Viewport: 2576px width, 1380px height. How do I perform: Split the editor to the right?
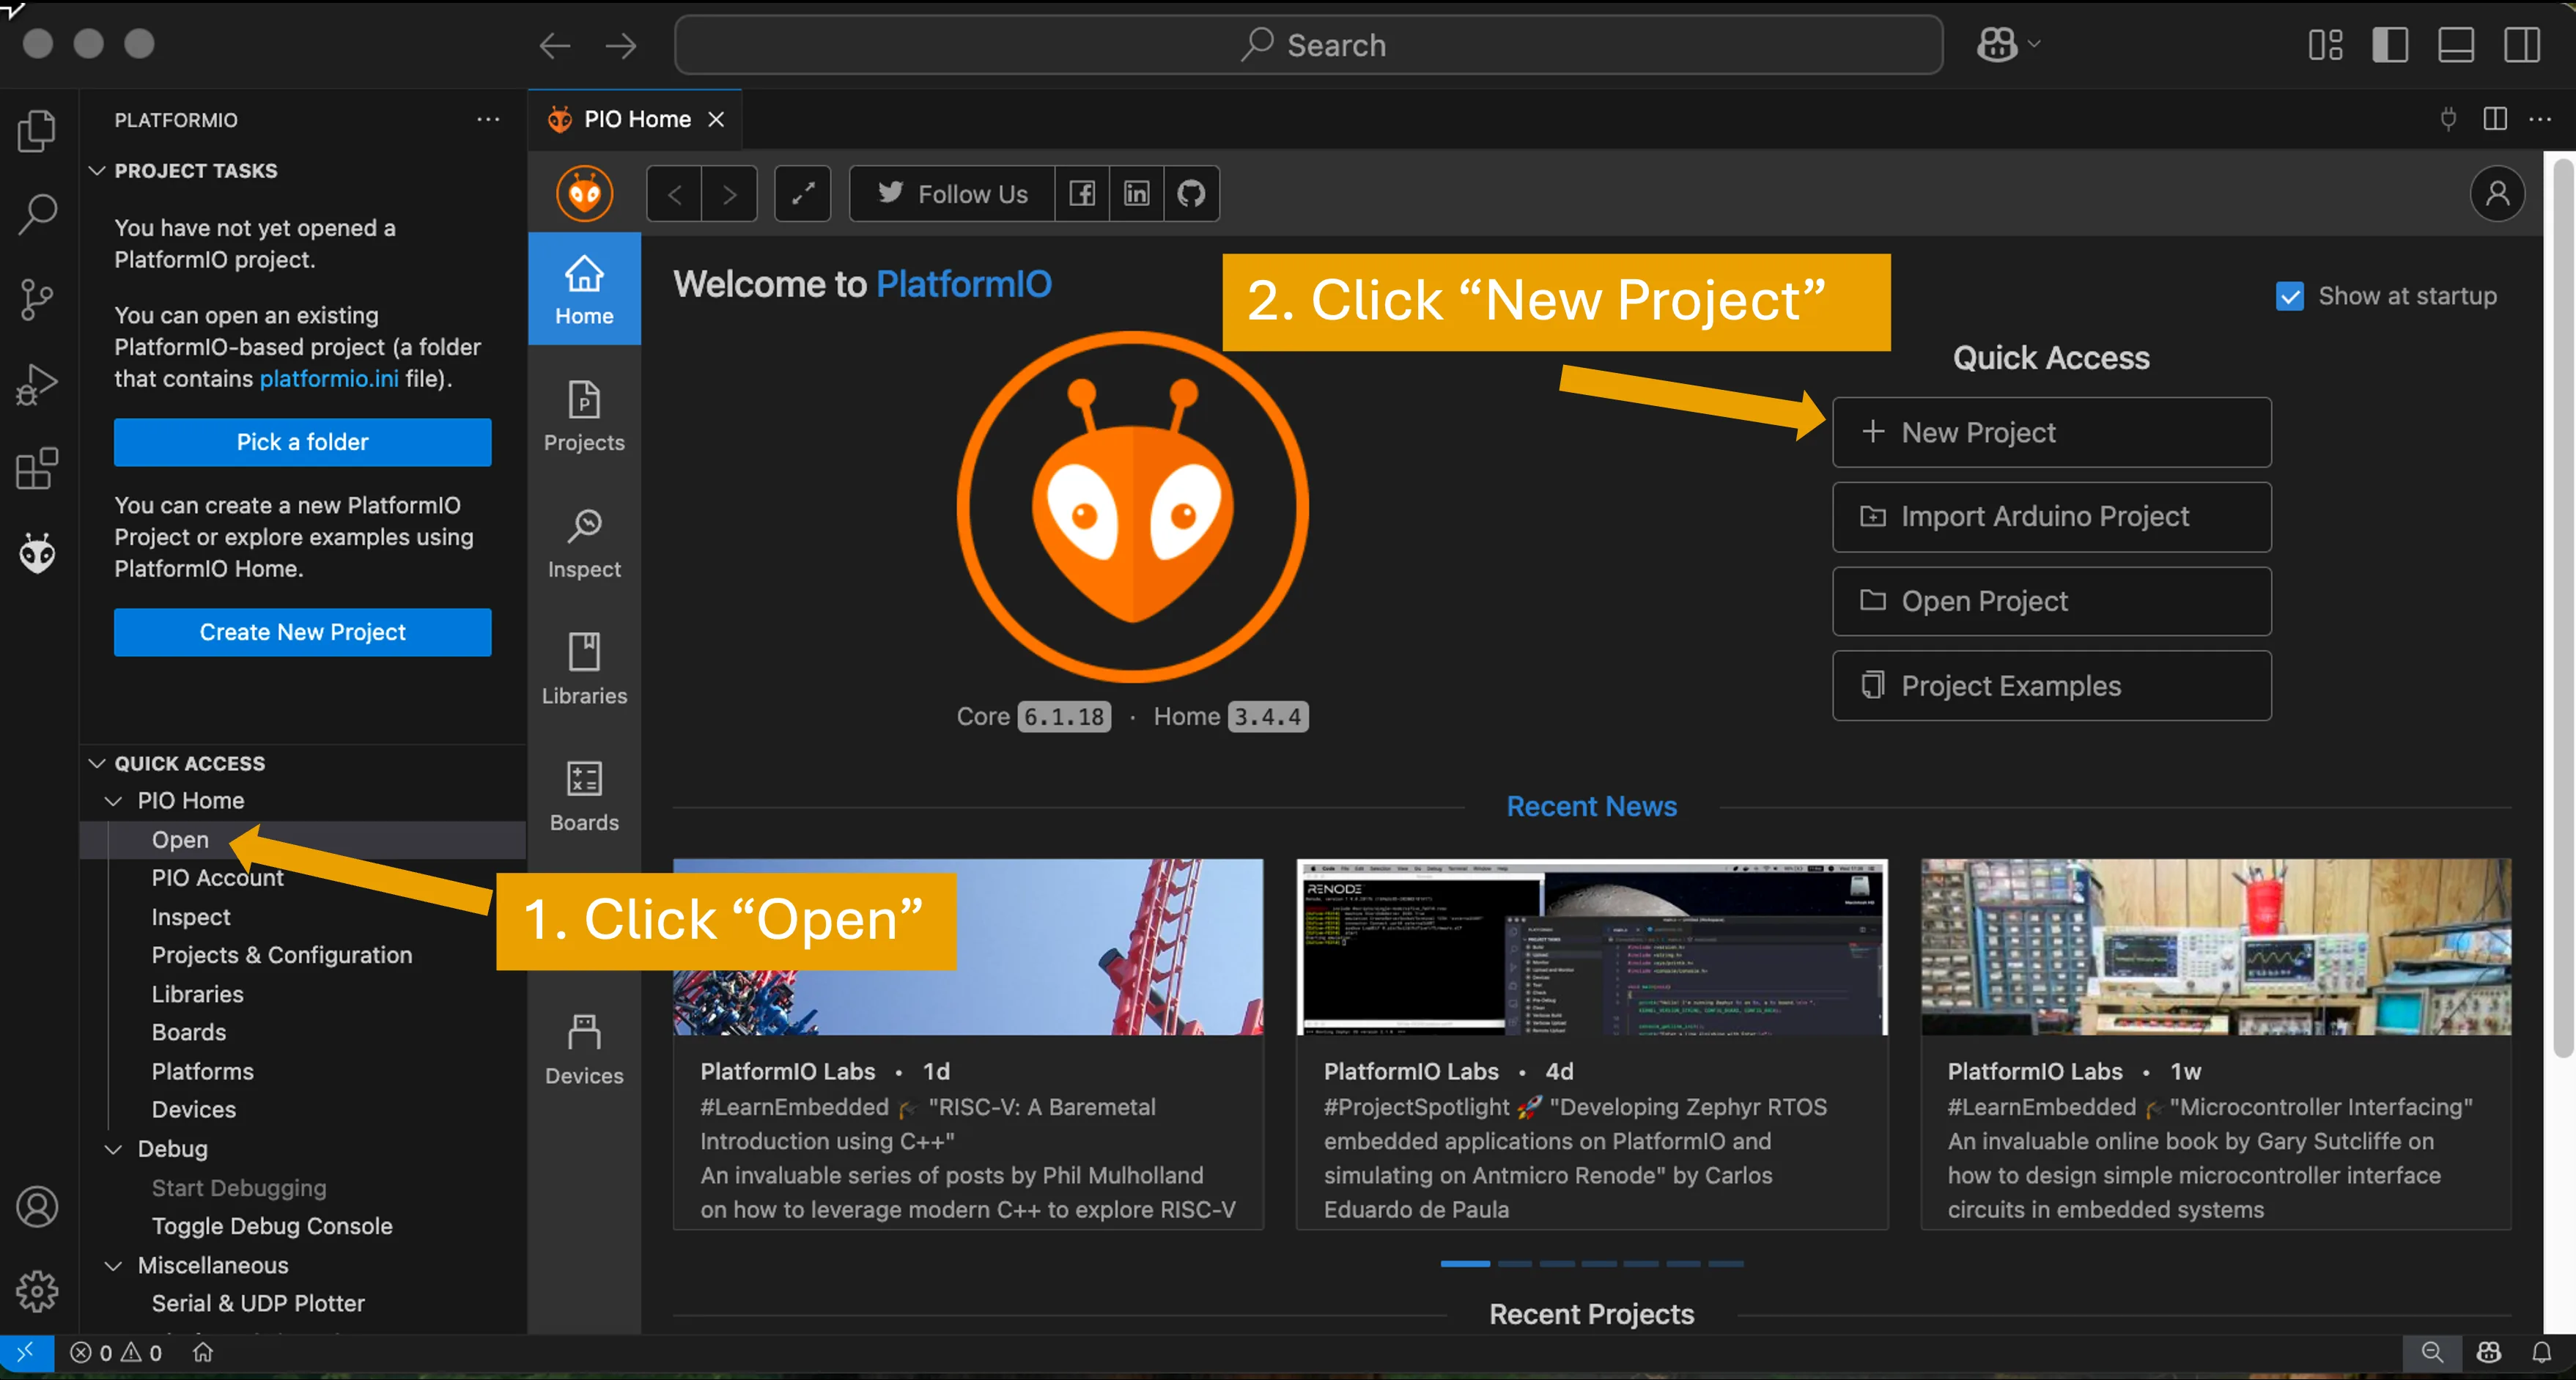tap(2495, 119)
